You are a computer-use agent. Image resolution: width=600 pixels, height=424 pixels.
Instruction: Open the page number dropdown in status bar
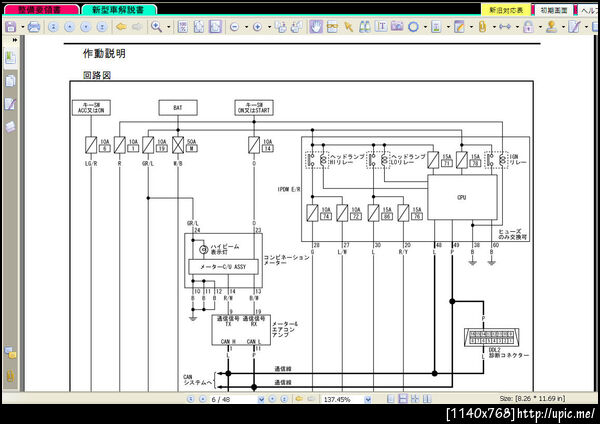pos(261,400)
